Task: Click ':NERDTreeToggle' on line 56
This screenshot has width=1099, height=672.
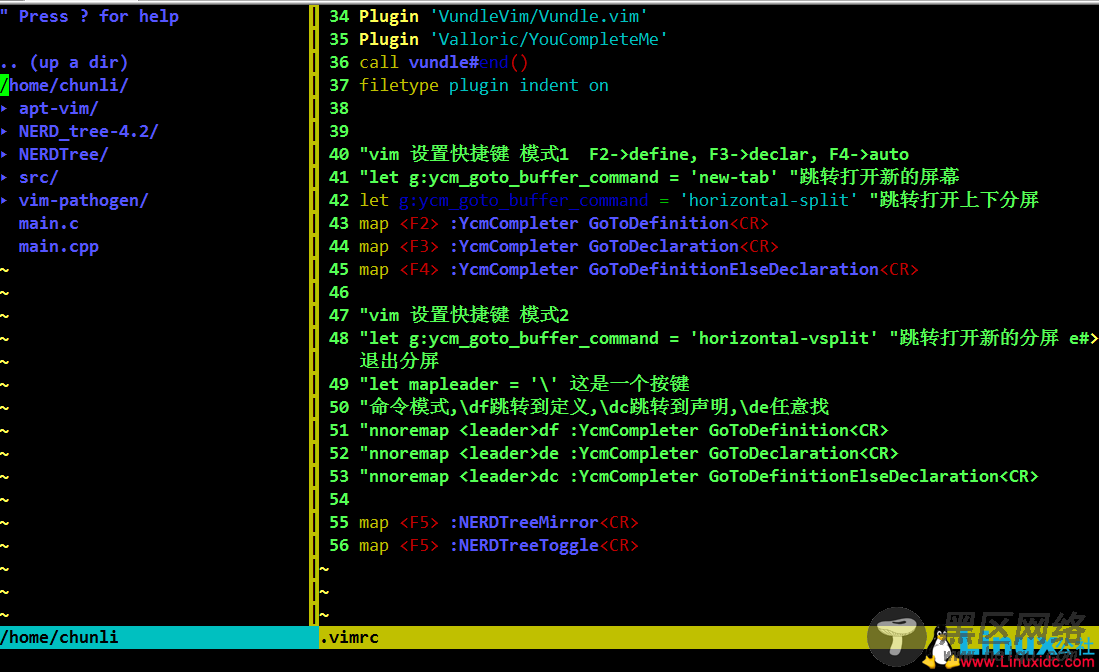Action: 524,546
